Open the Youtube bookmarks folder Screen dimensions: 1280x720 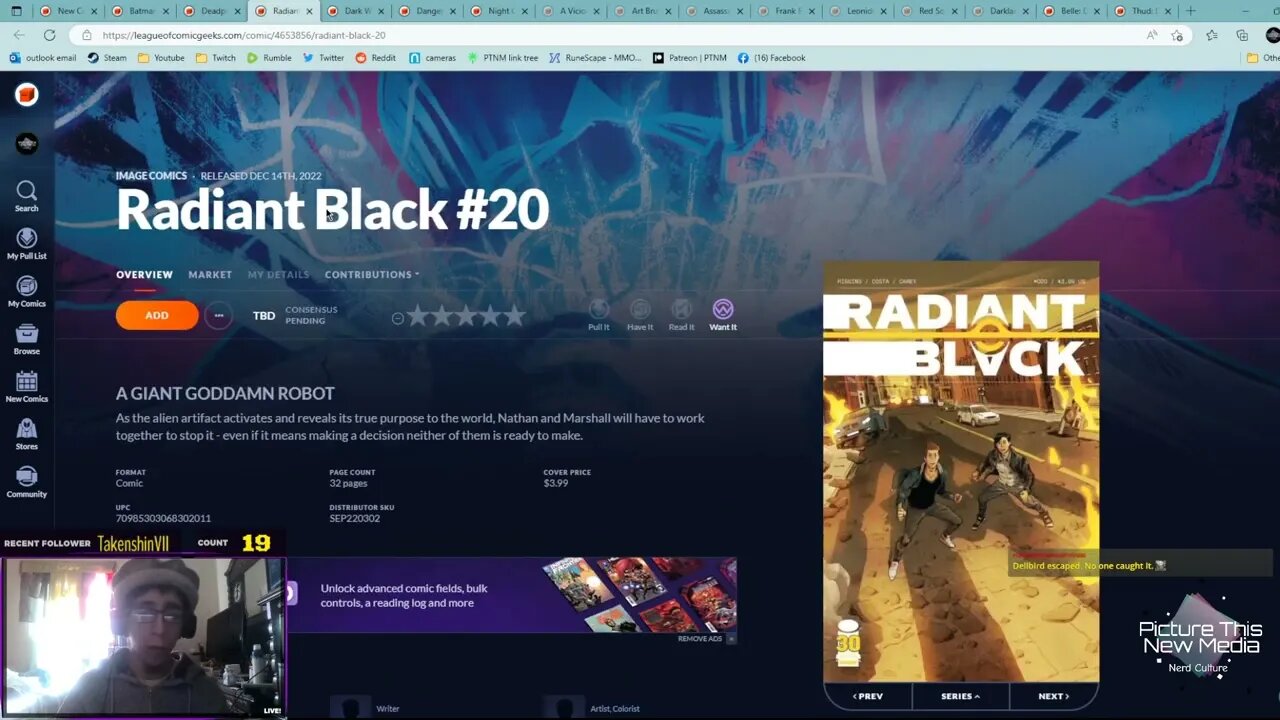click(x=161, y=58)
